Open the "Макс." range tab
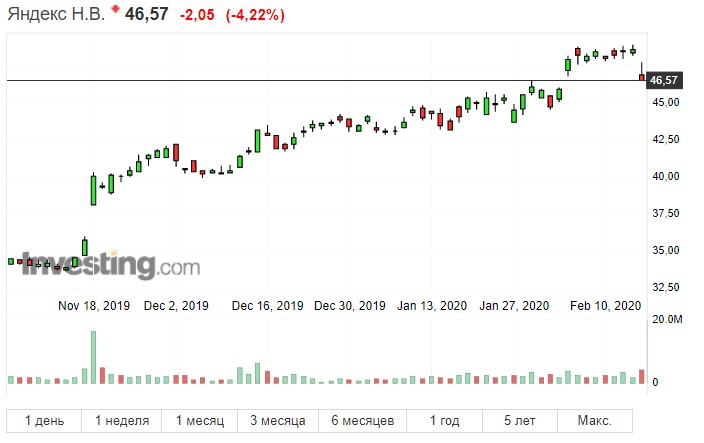The image size is (704, 443). pyautogui.click(x=595, y=421)
